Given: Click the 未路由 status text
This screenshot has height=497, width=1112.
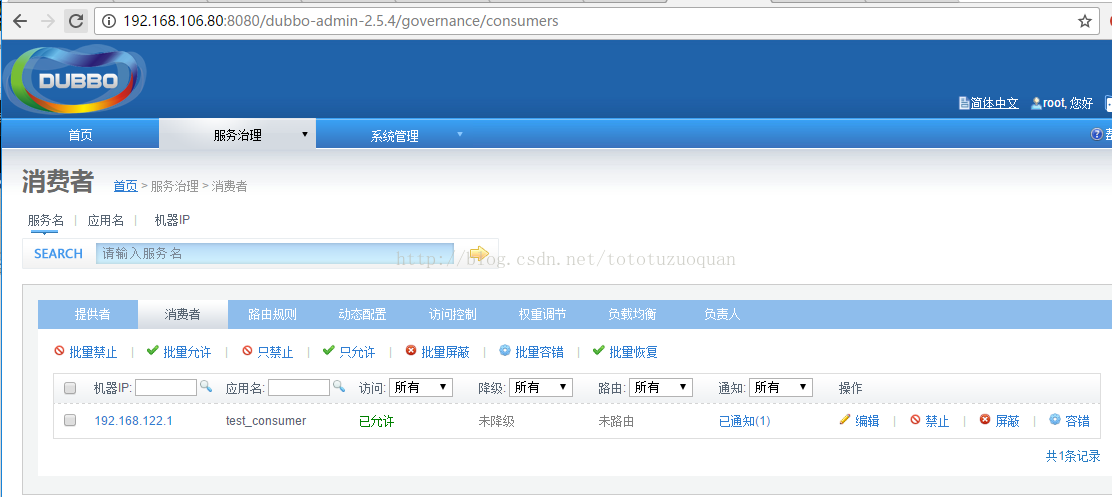Looking at the screenshot, I should click(x=616, y=421).
